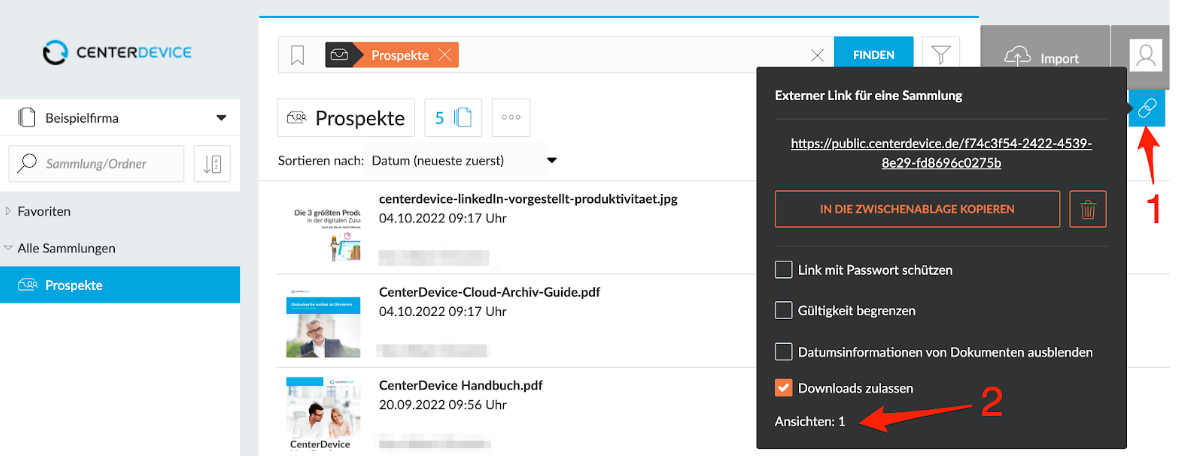The height and width of the screenshot is (456, 1203).
Task: Enable Link mit Passwort schützen checkbox
Action: tap(784, 270)
